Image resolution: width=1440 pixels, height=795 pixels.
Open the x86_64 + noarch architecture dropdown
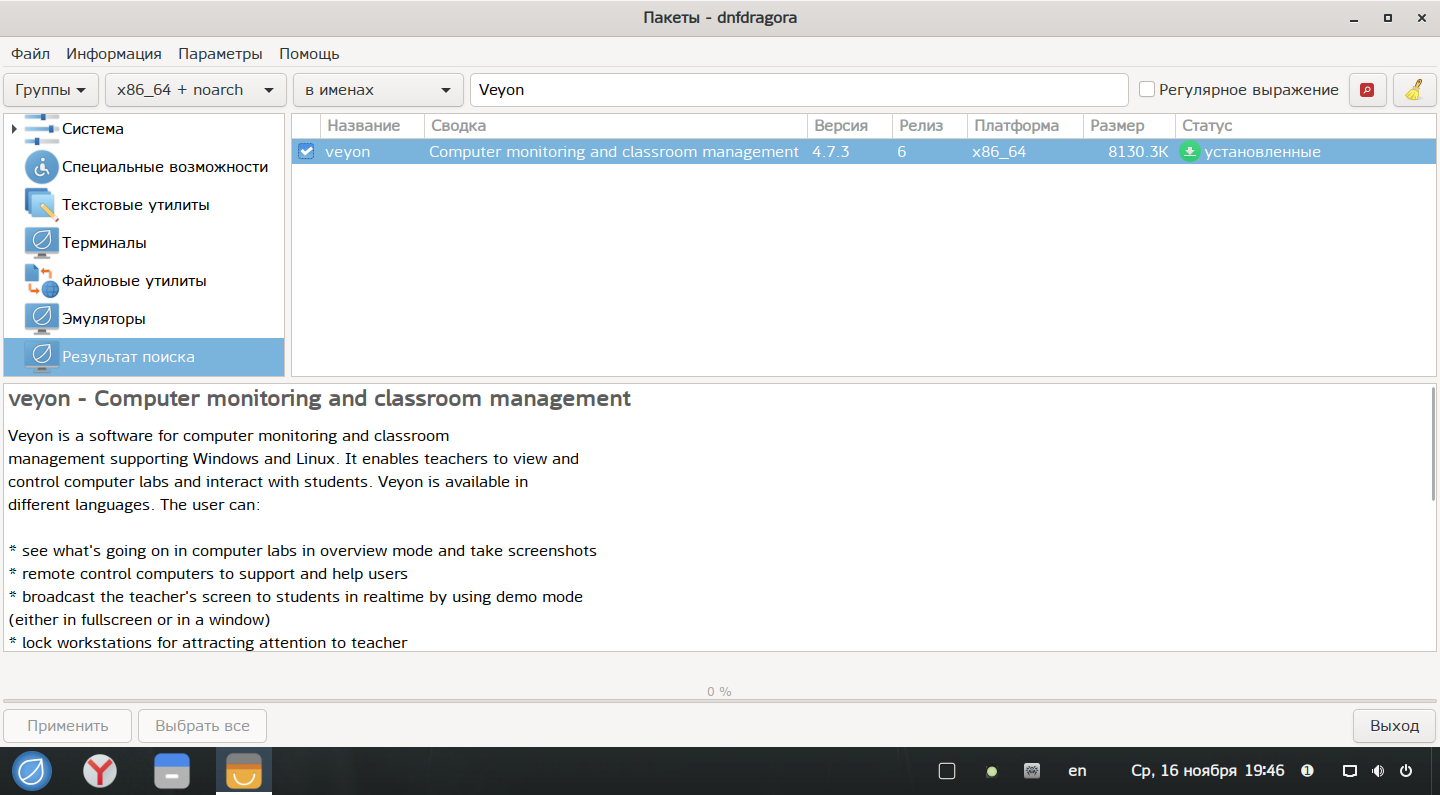tap(196, 90)
